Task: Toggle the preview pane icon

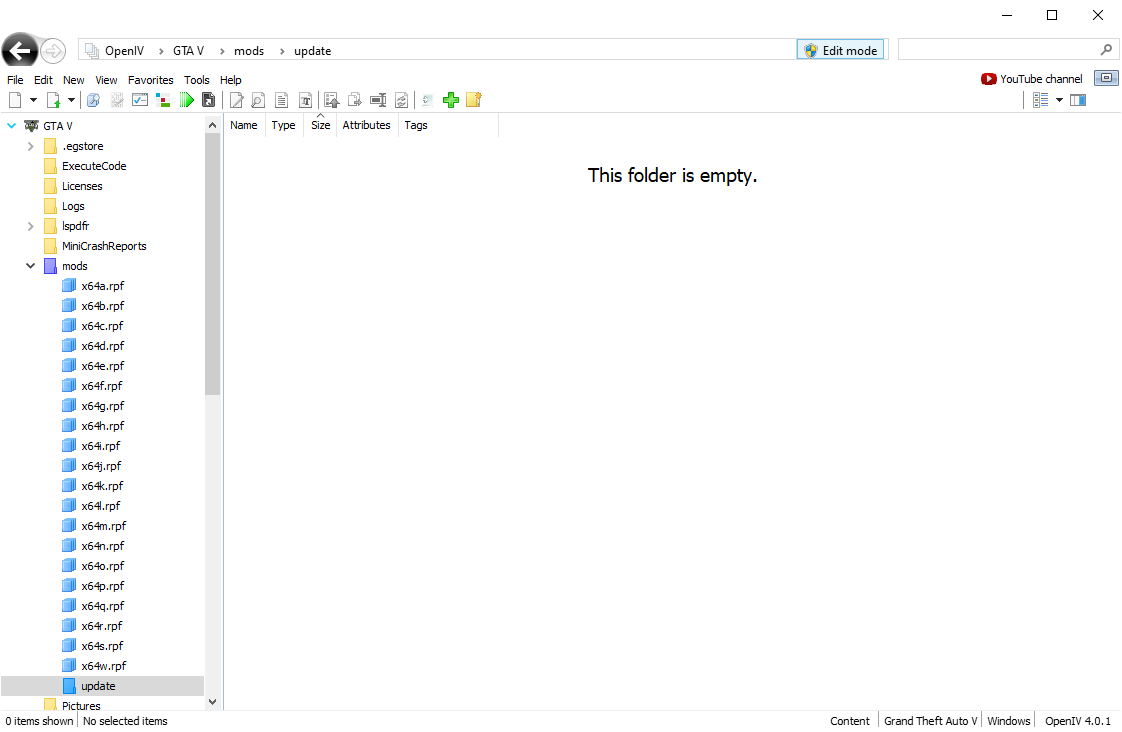Action: (x=1078, y=100)
